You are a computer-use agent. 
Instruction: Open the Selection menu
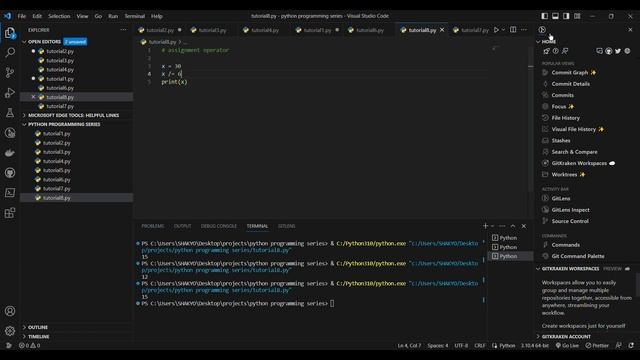pyautogui.click(x=59, y=16)
